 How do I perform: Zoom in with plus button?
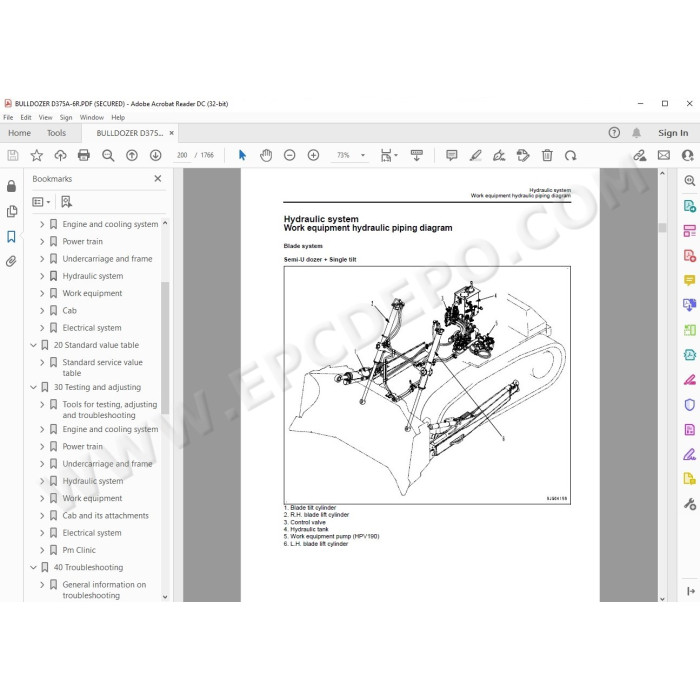313,155
